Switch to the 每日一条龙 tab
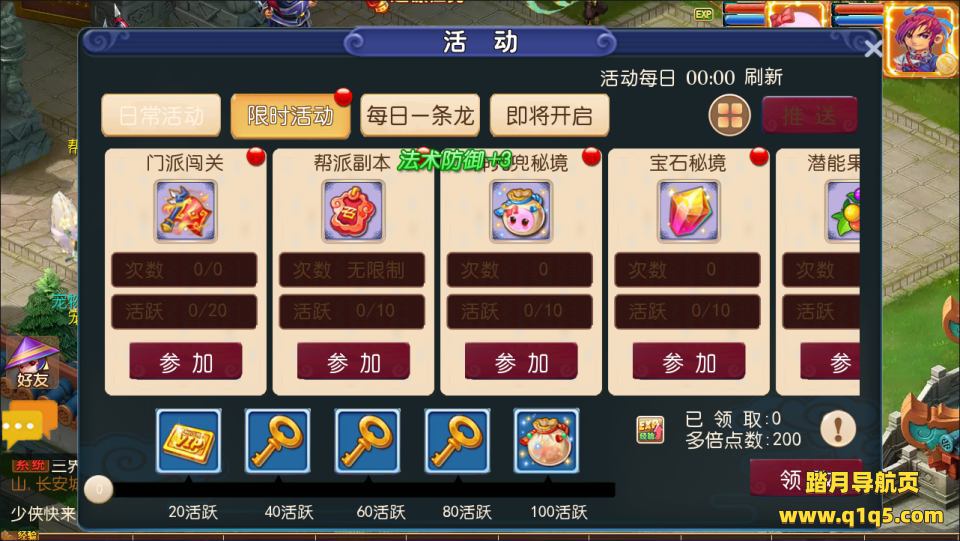This screenshot has width=960, height=541. (420, 115)
